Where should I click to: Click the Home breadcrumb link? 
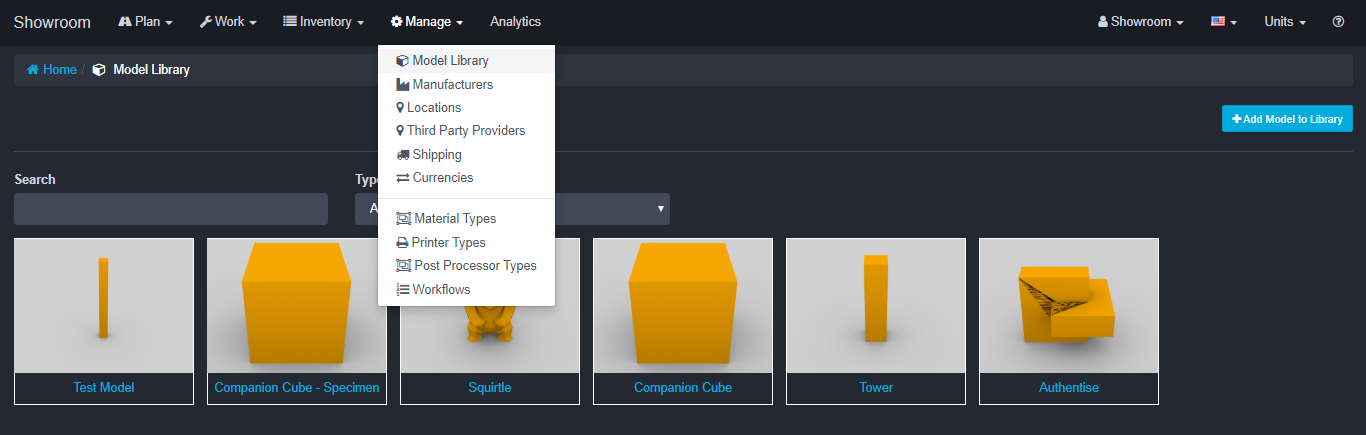pyautogui.click(x=52, y=70)
